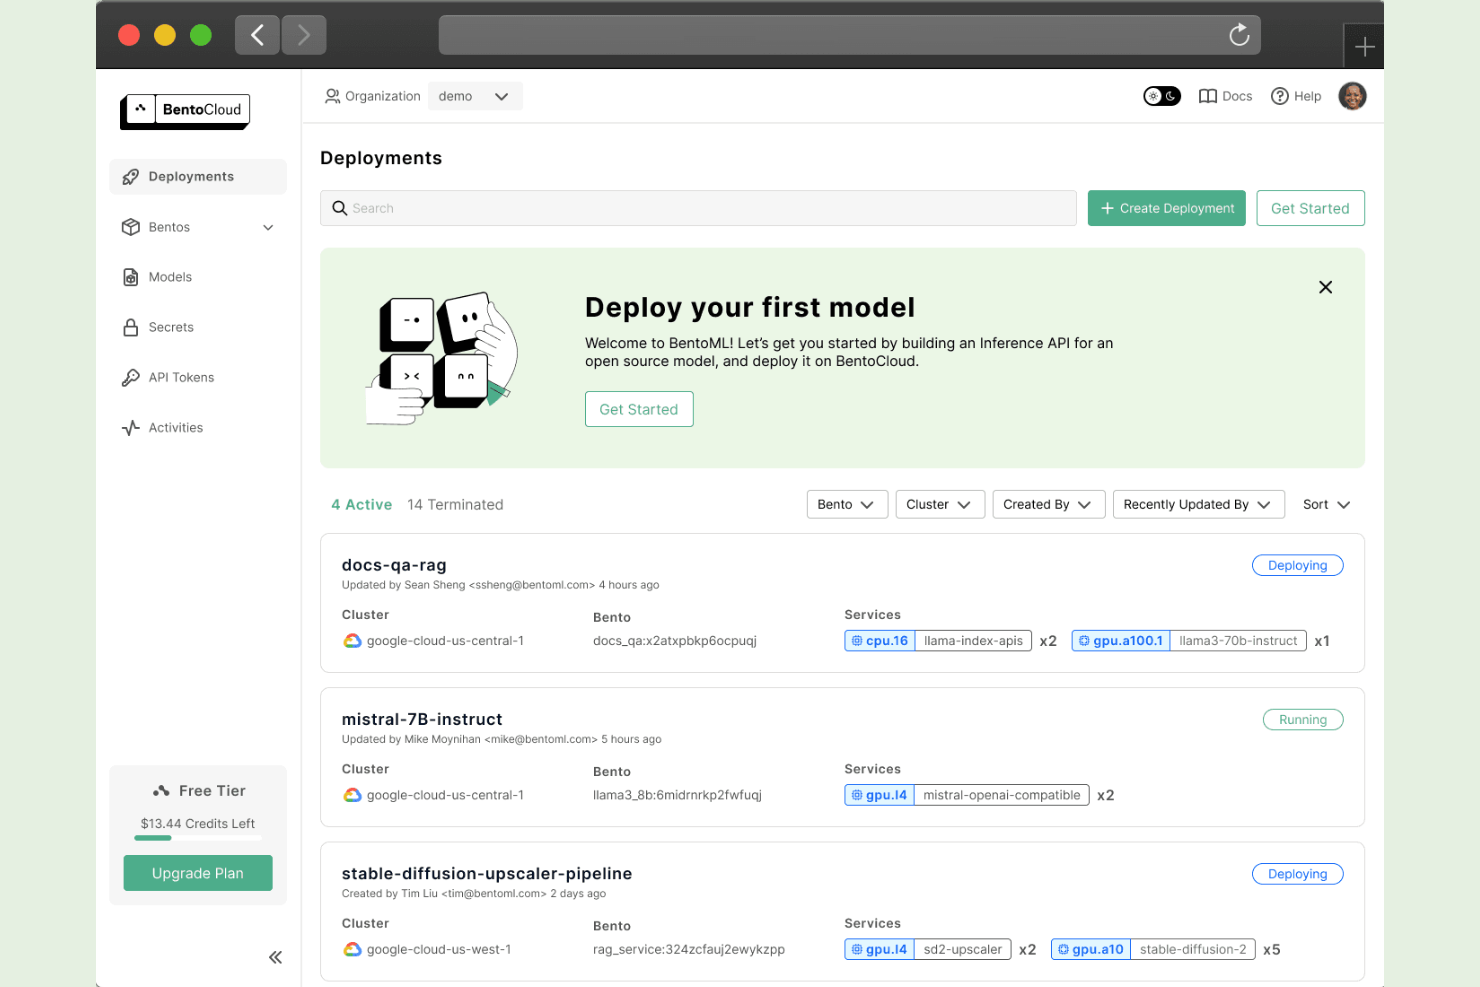
Task: Click the credits left progress bar
Action: [x=198, y=838]
